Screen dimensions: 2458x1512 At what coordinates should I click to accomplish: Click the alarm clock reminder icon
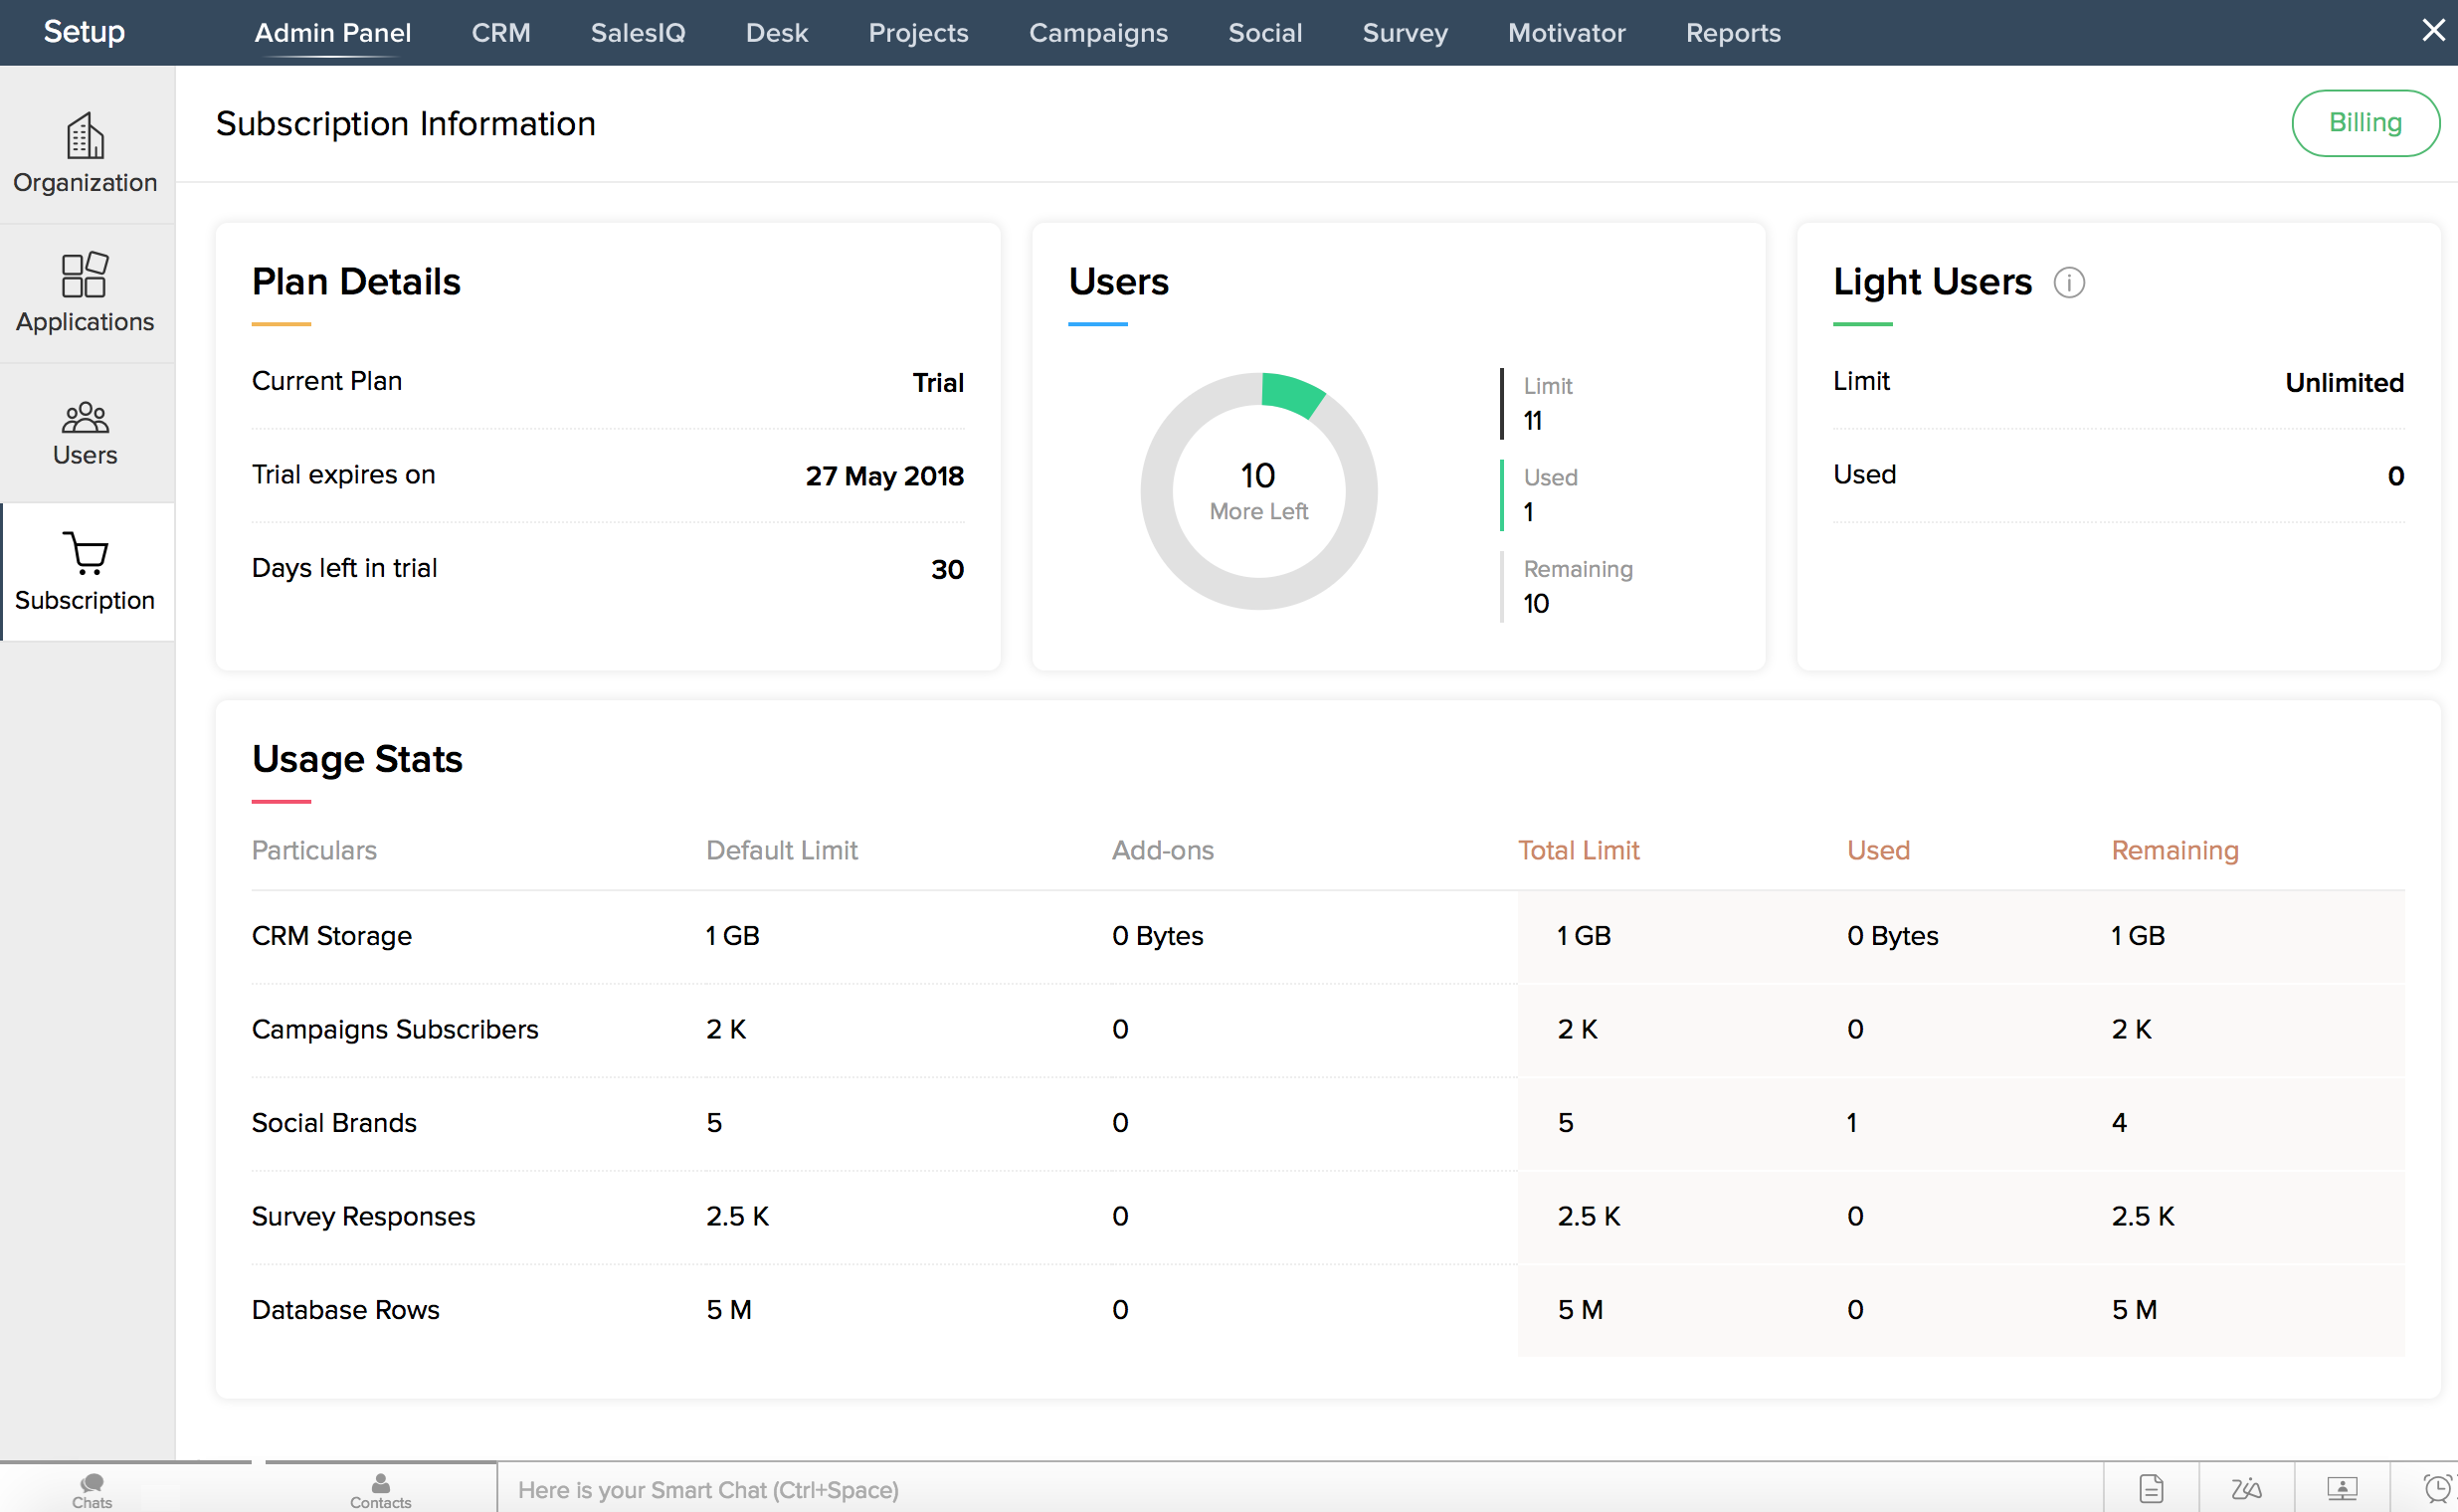[x=2436, y=1489]
